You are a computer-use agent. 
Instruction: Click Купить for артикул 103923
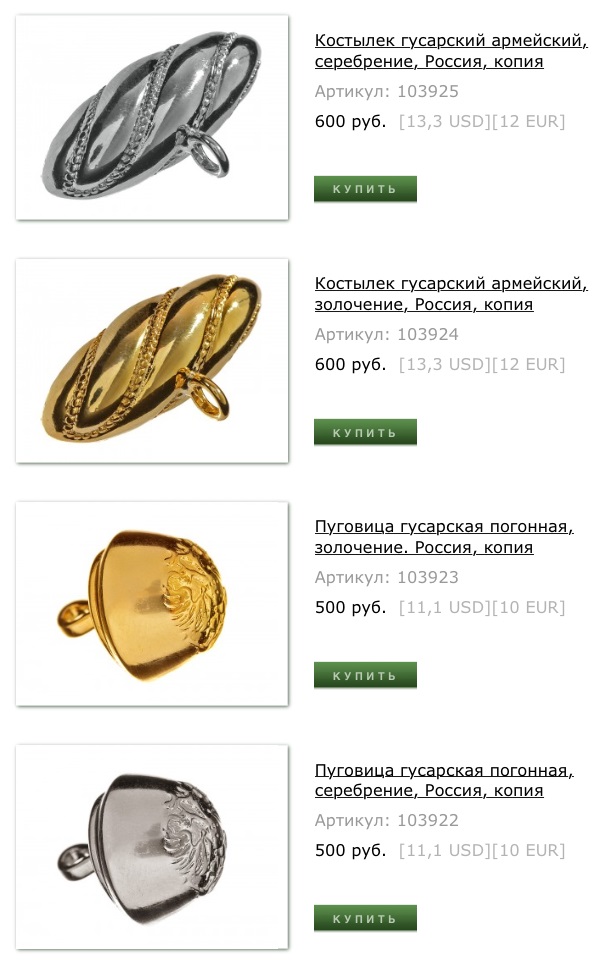(x=365, y=675)
